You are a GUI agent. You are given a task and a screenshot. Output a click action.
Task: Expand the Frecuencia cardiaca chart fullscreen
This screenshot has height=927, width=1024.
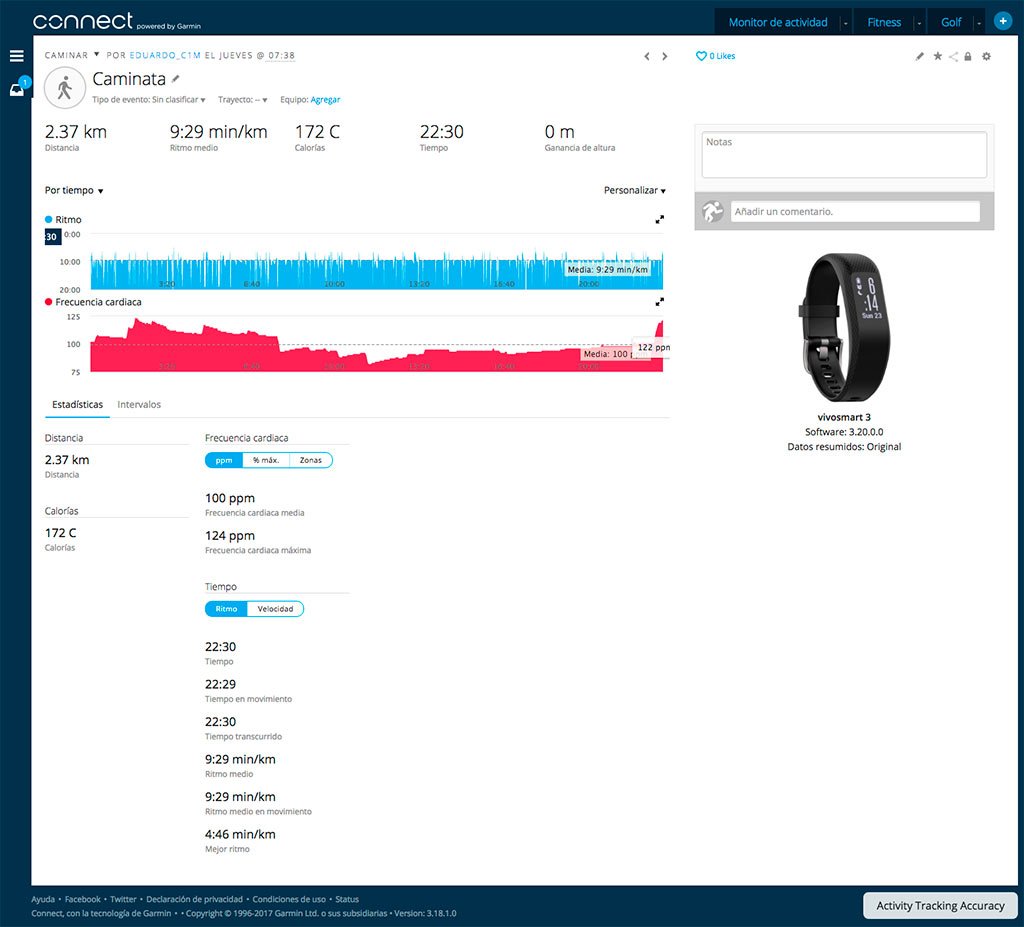point(660,302)
